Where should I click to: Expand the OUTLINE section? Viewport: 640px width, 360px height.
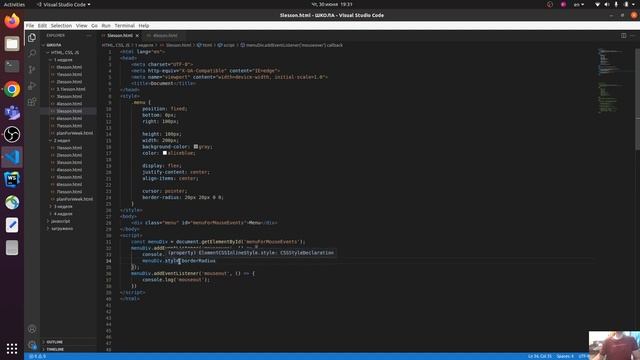click(53, 342)
